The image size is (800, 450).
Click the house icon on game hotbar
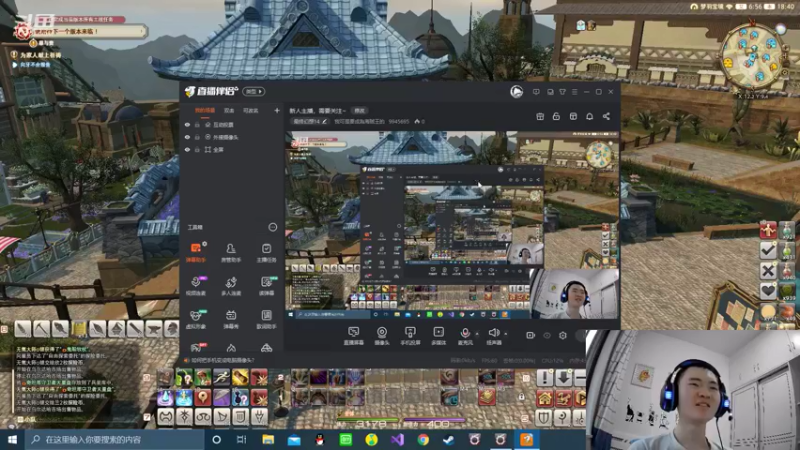pyautogui.click(x=545, y=397)
